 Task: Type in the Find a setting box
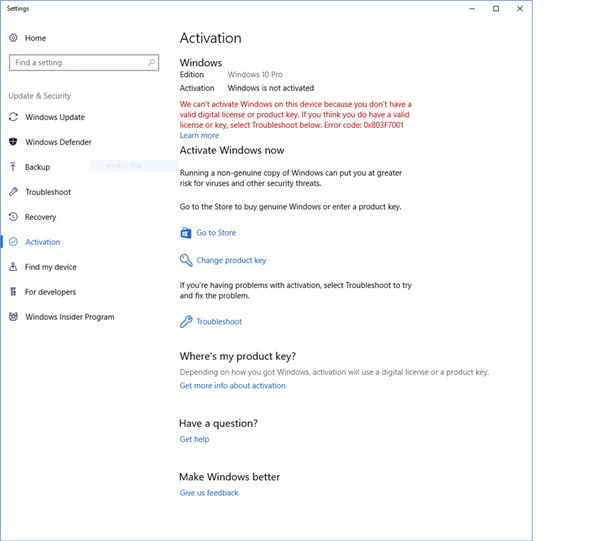pos(78,62)
